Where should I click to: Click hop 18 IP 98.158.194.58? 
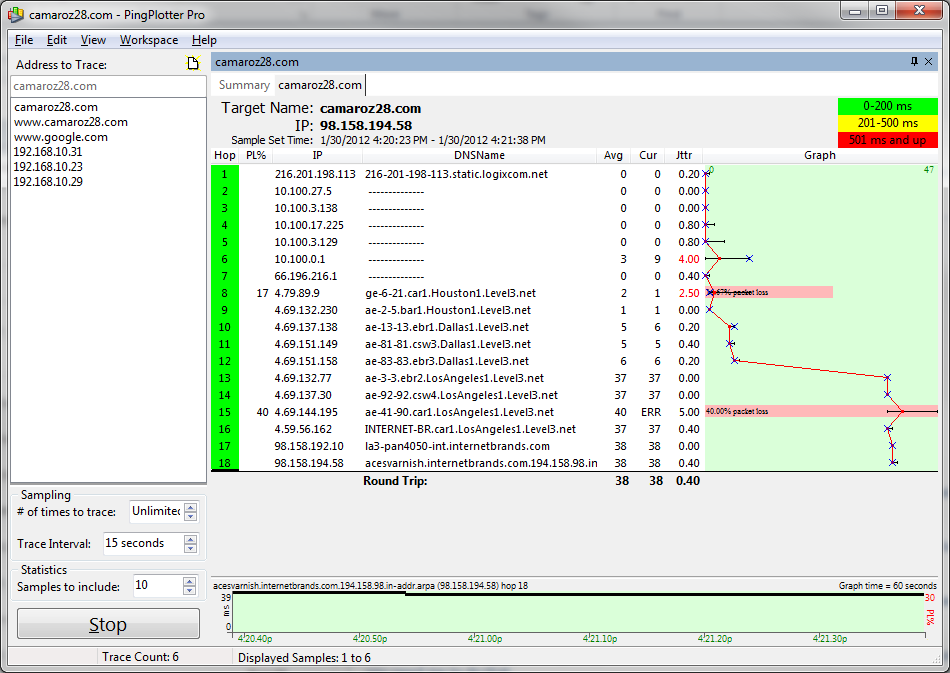pyautogui.click(x=308, y=463)
